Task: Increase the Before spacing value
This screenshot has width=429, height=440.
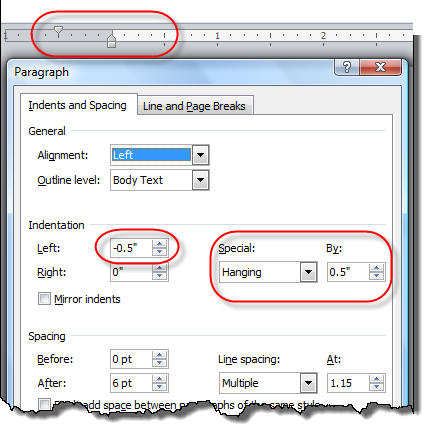Action: coord(159,355)
